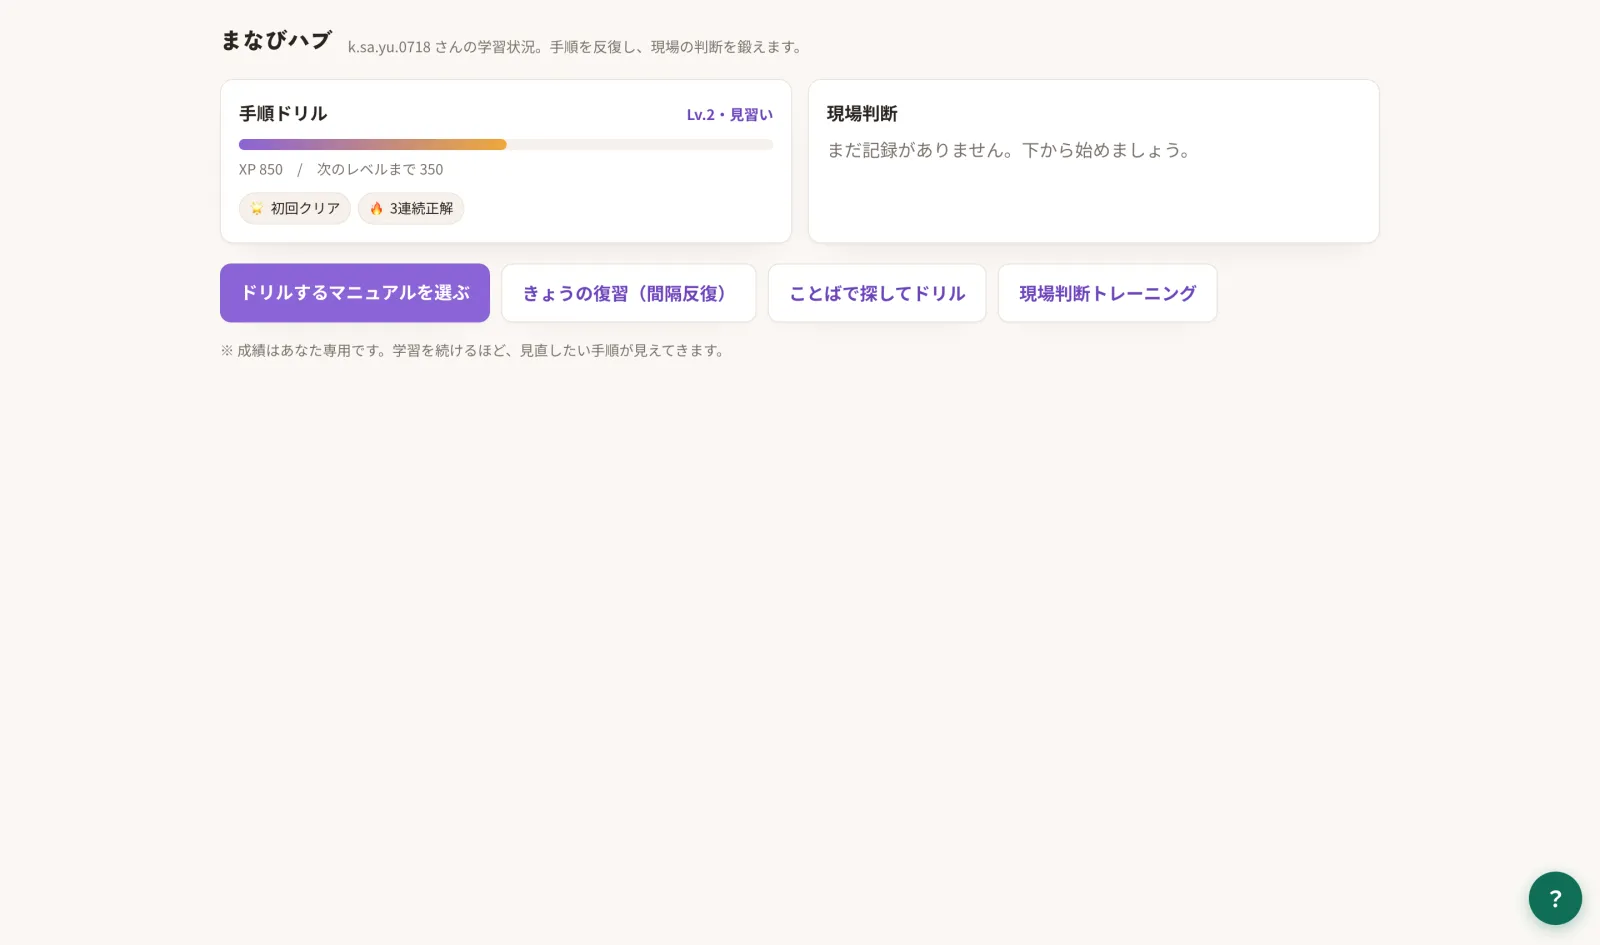Click 次のレベルまで 350 text
This screenshot has width=1600, height=945.
380,170
